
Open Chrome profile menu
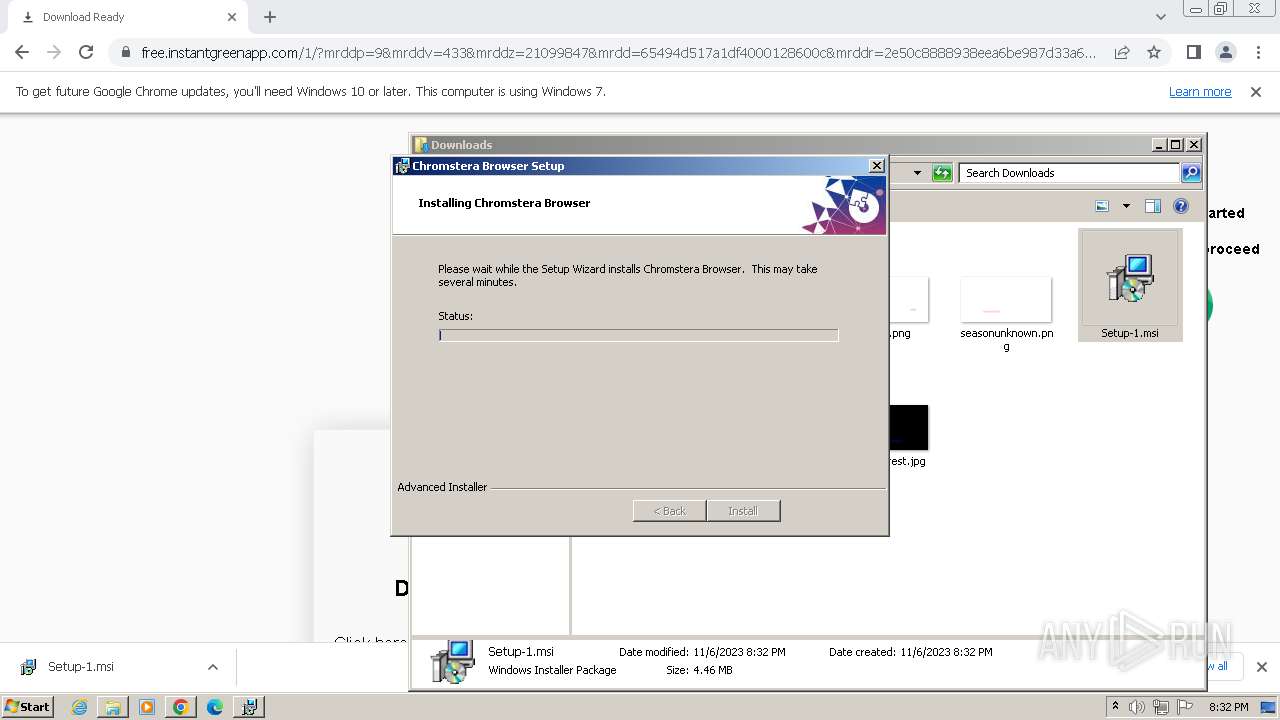point(1225,52)
